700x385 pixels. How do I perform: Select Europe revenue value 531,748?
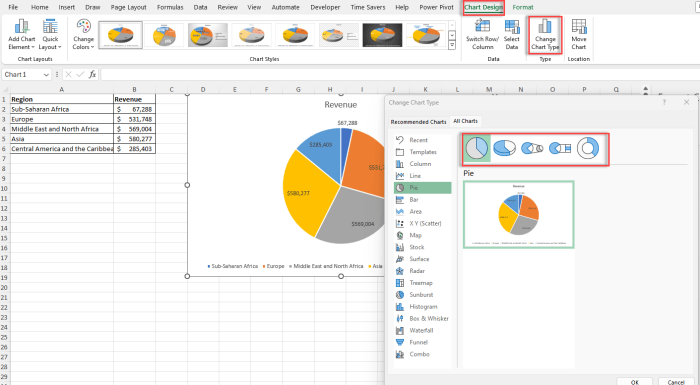[x=134, y=119]
